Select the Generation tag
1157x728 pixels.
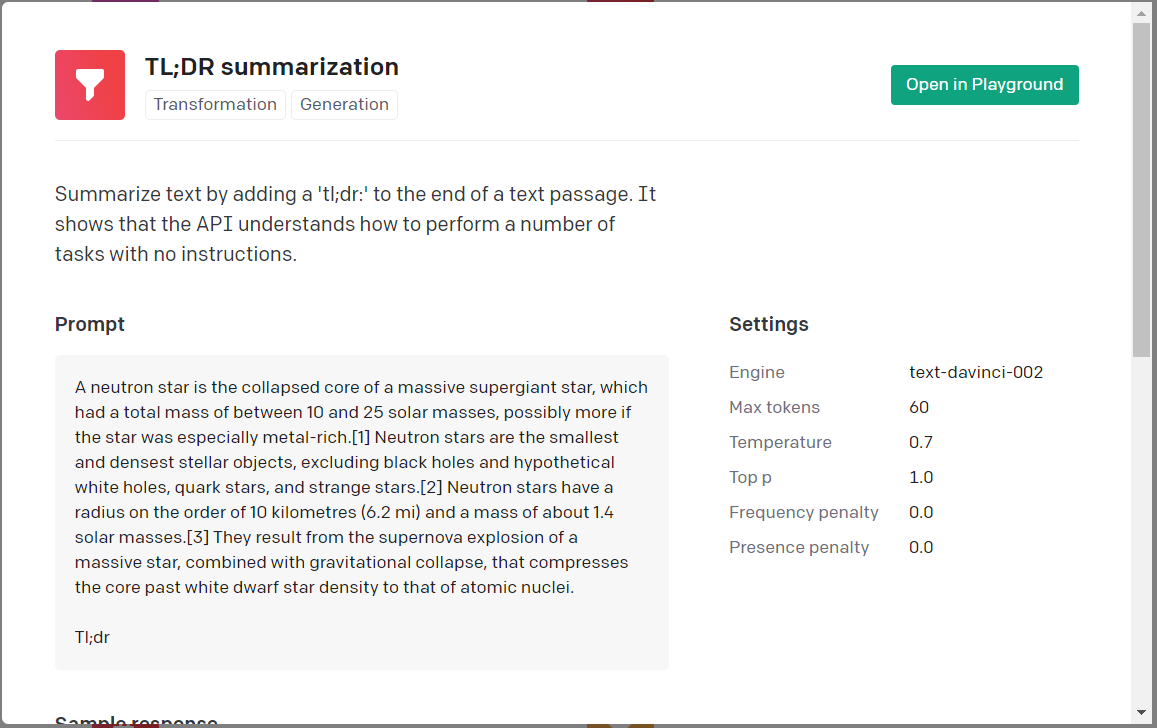(x=344, y=104)
